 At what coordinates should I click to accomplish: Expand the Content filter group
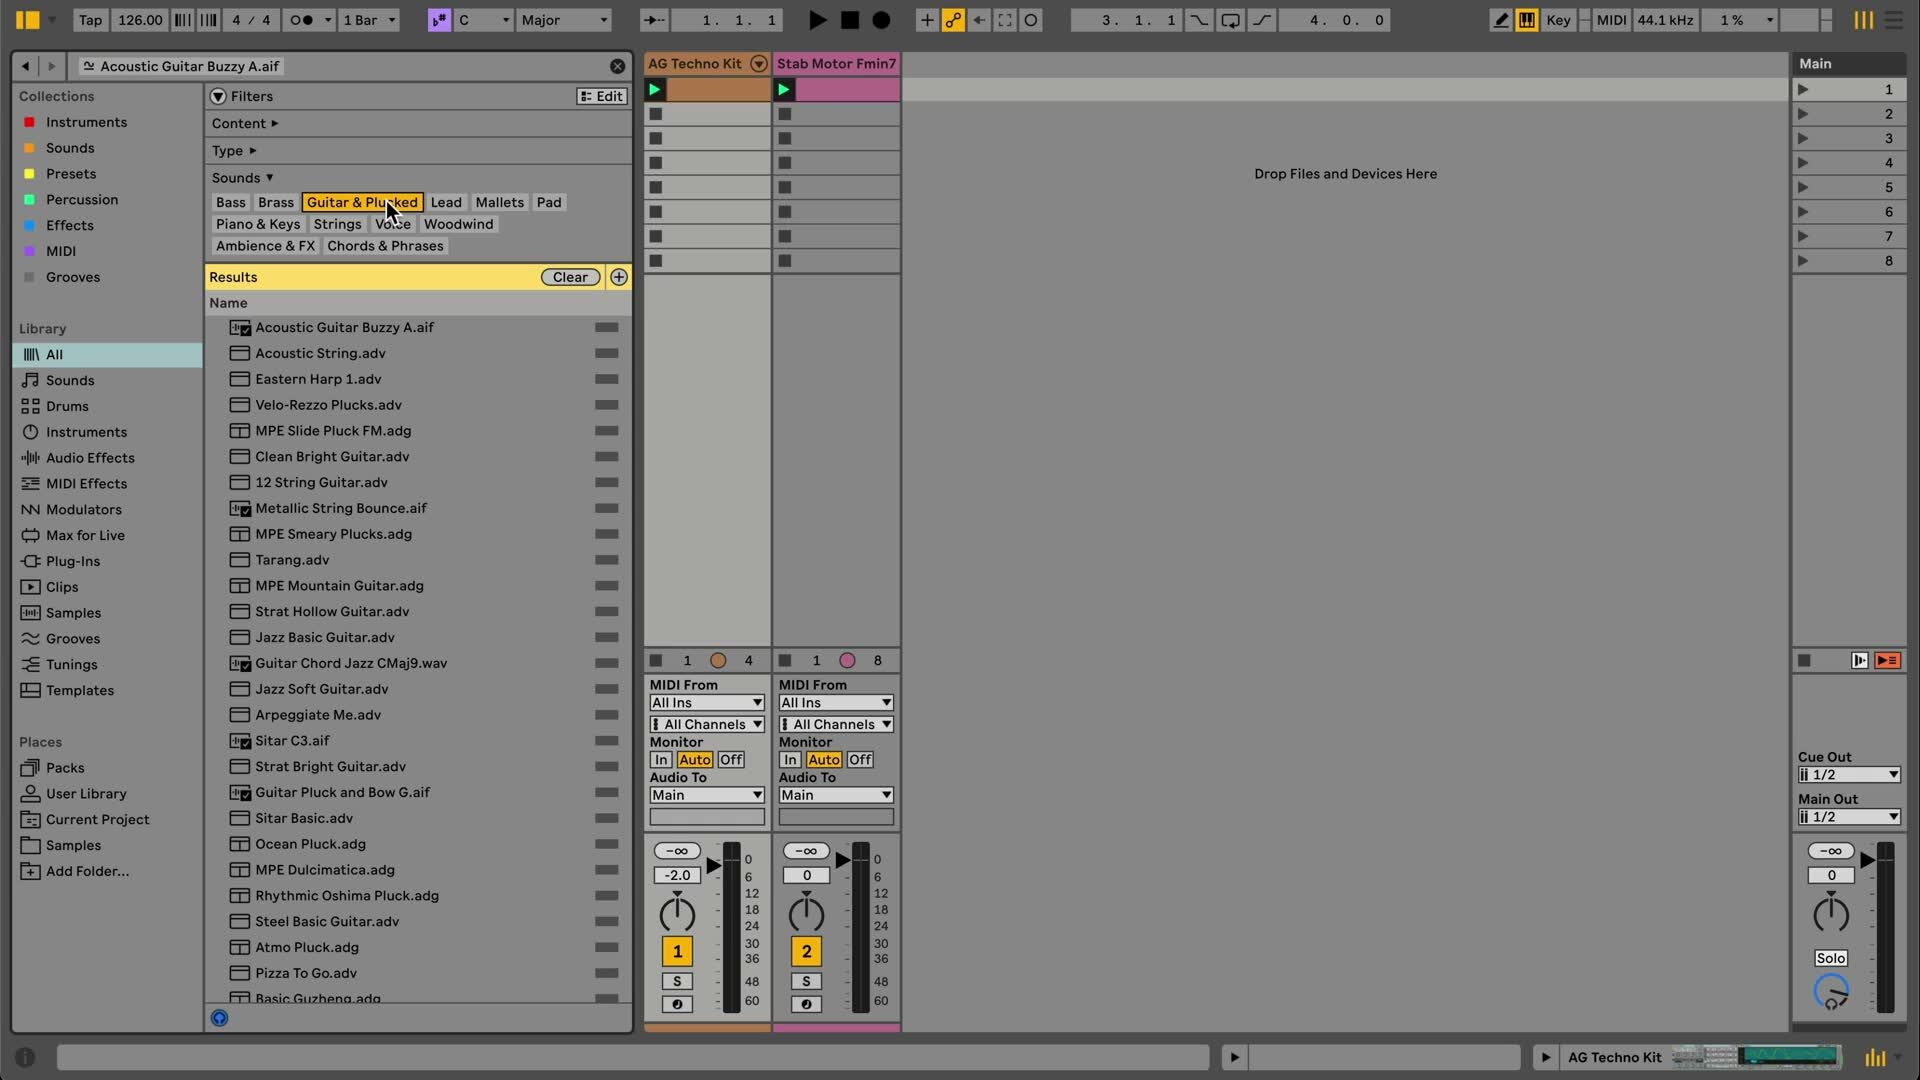coord(245,123)
